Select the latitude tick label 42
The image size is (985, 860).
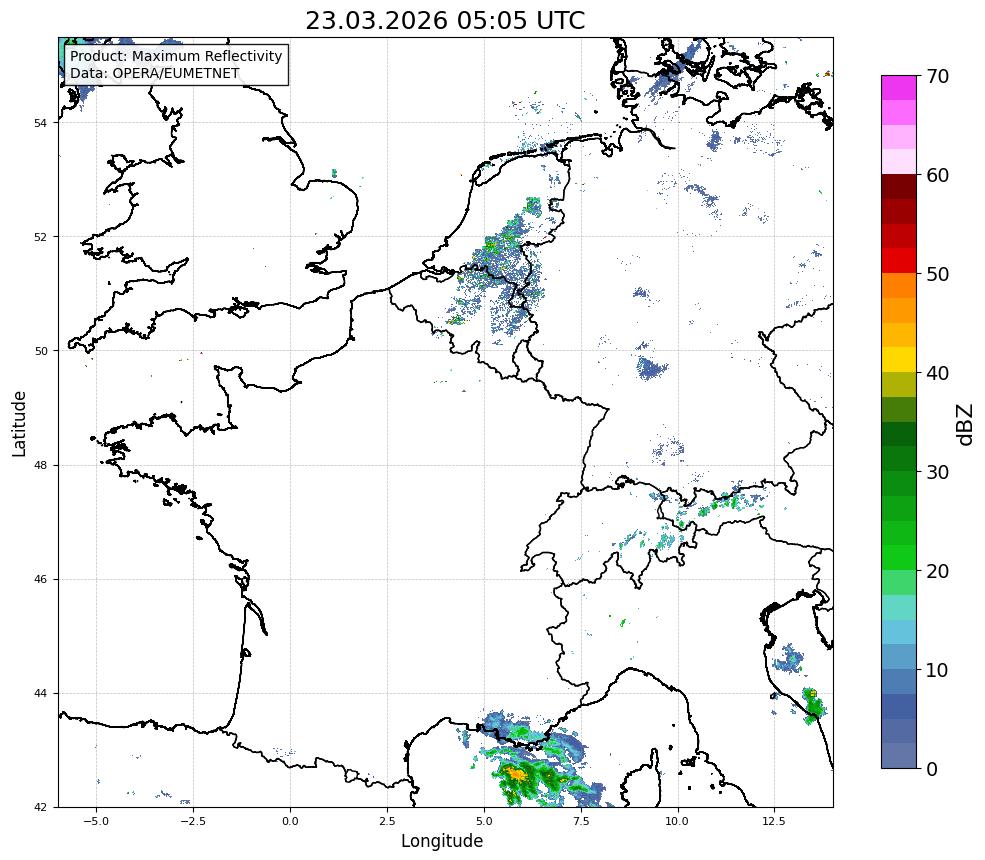click(x=40, y=807)
